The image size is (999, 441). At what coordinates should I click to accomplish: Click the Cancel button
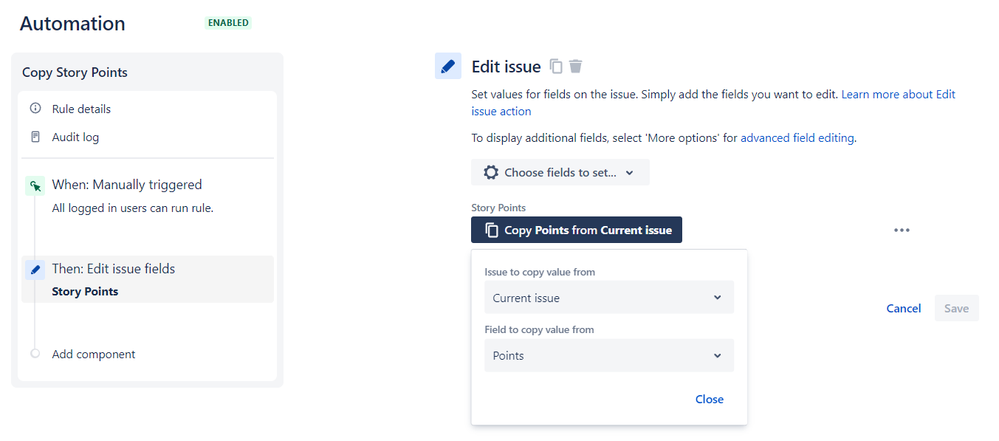[903, 308]
